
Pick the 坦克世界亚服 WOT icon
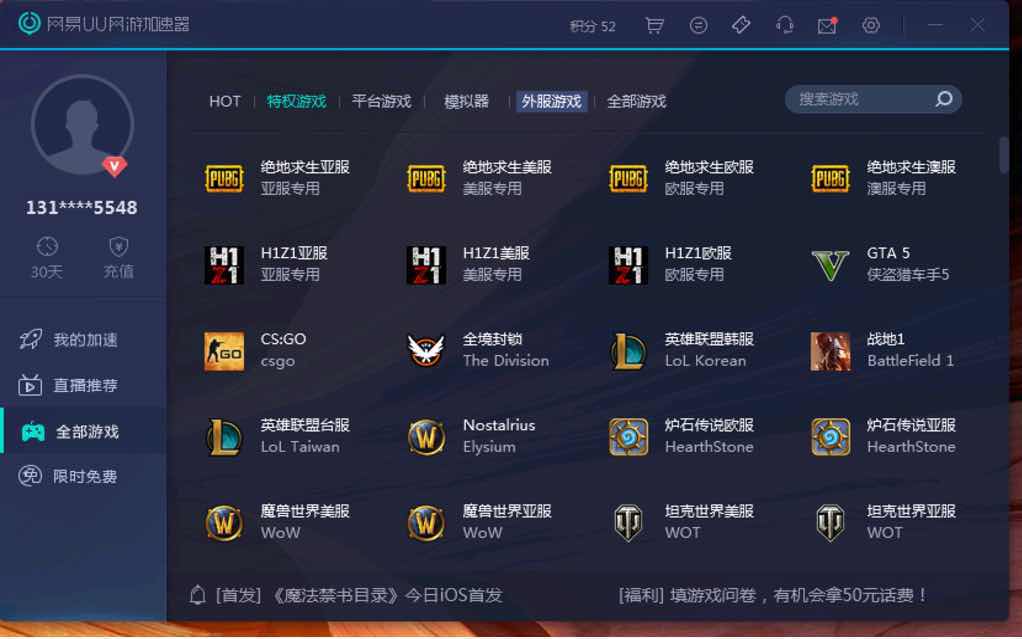[830, 523]
